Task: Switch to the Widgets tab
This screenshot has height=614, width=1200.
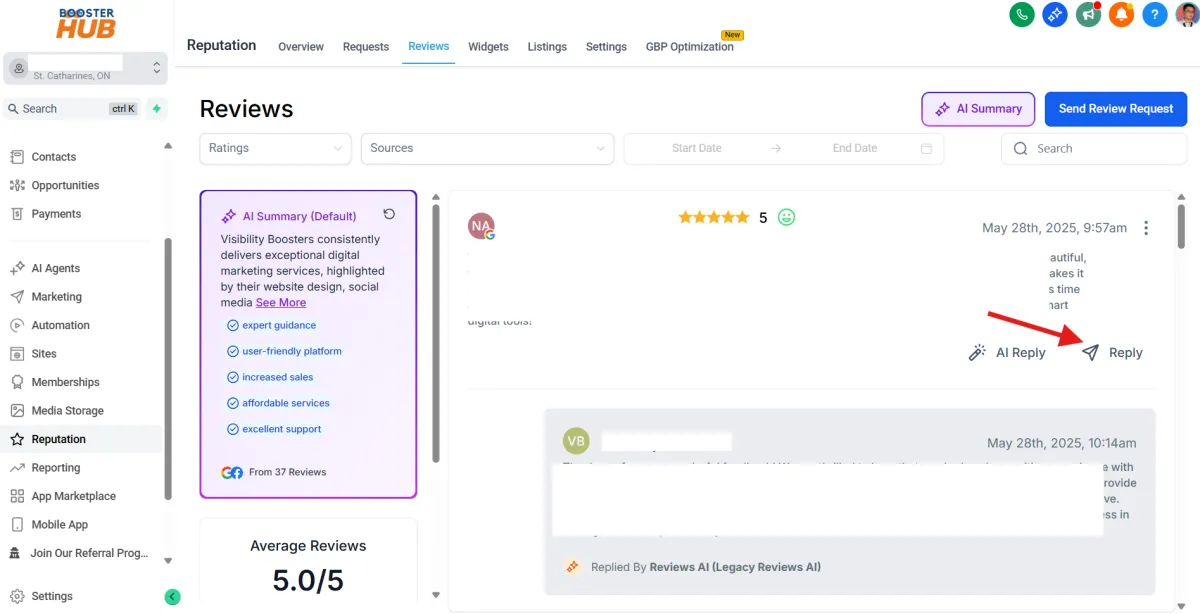Action: pyautogui.click(x=488, y=46)
